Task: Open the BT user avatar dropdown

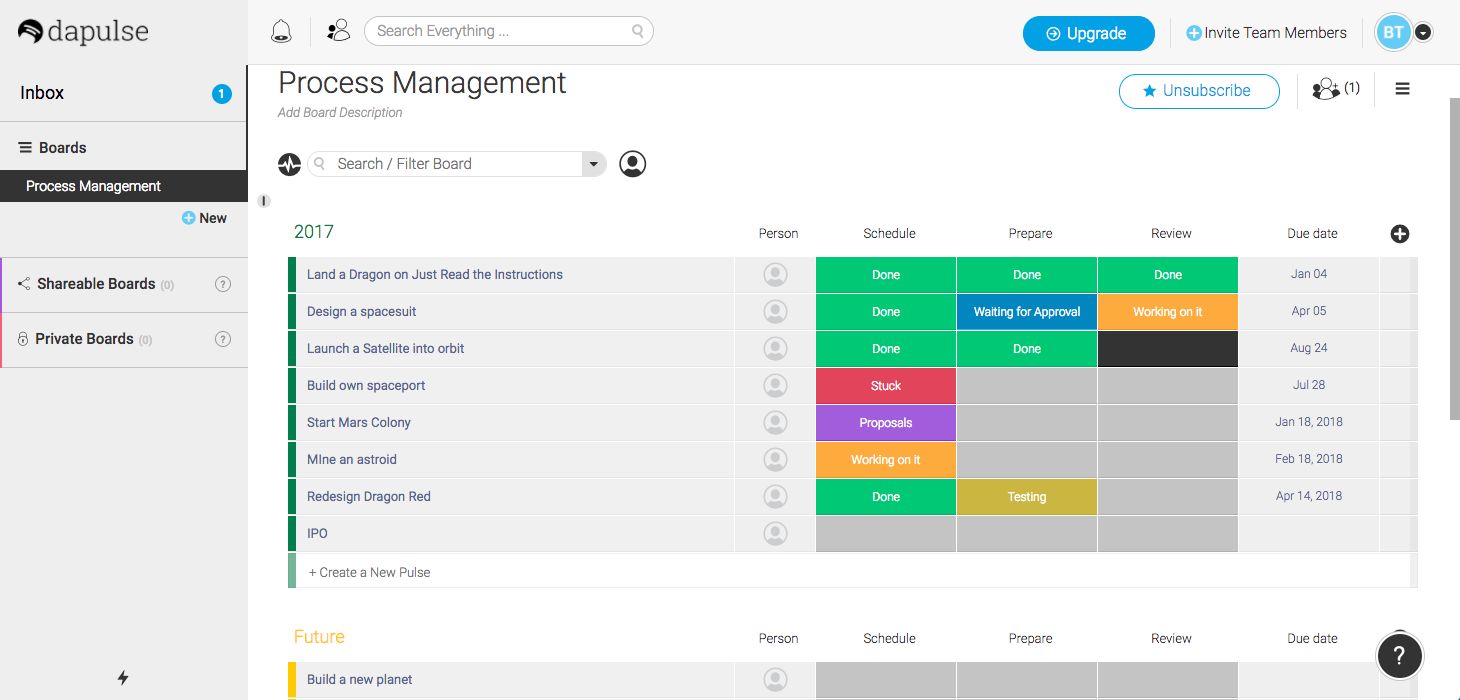Action: click(1423, 33)
